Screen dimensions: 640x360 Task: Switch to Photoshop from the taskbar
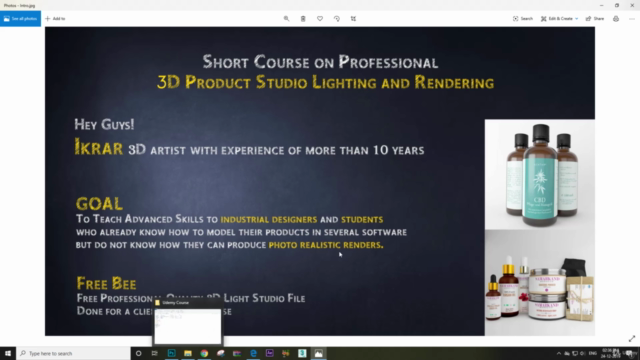[x=171, y=353]
